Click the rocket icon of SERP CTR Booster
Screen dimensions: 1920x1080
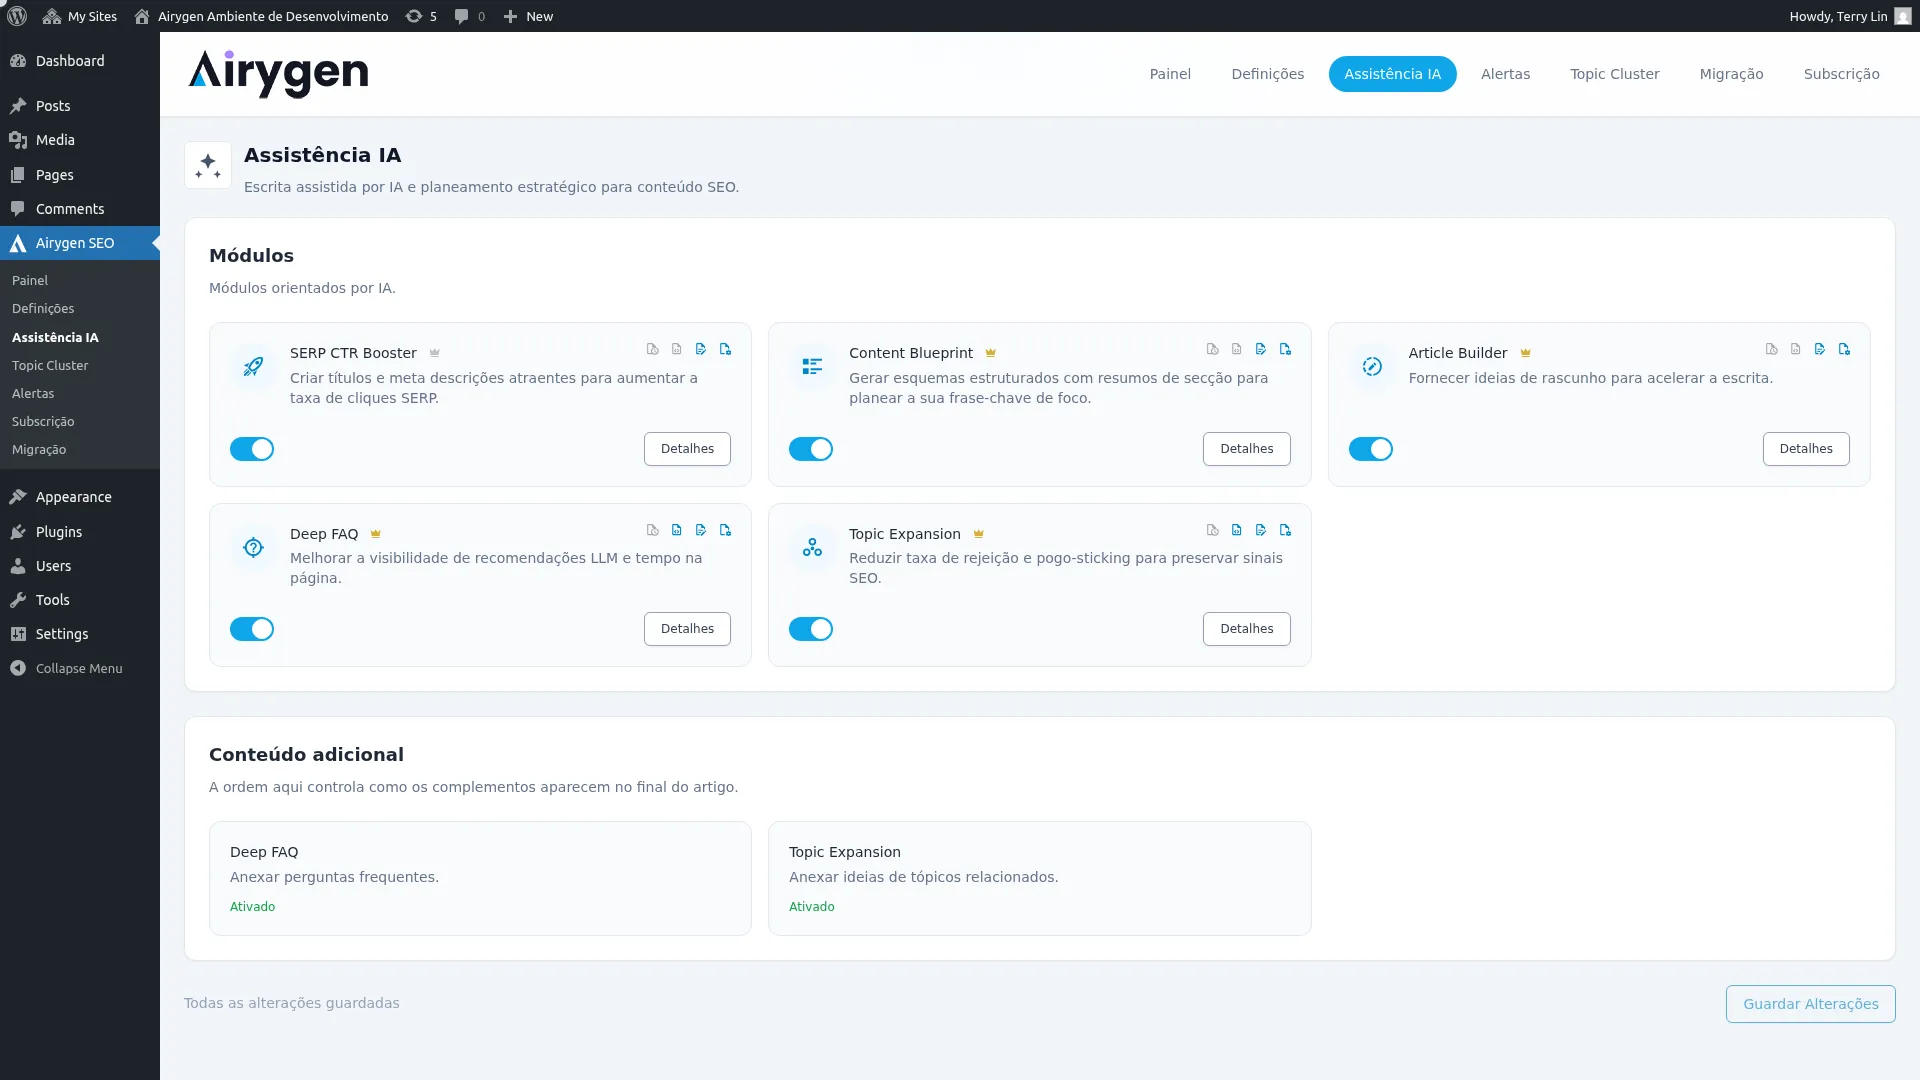[253, 367]
